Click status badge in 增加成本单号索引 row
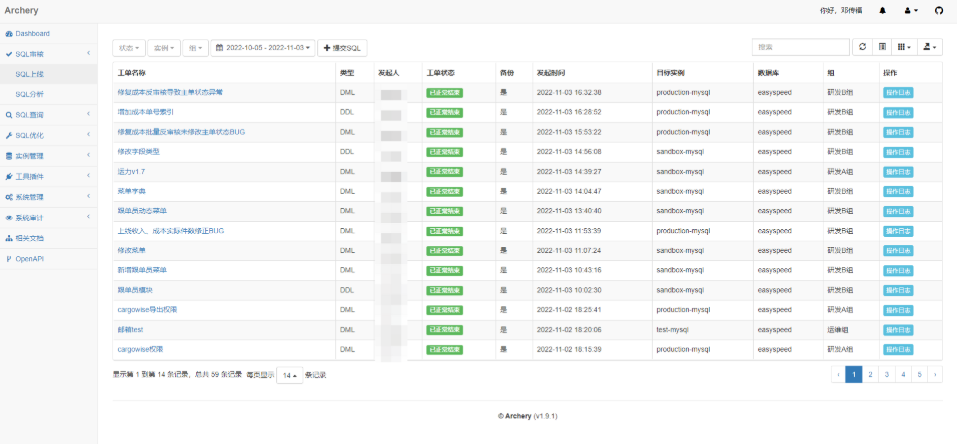This screenshot has height=444, width=957. [444, 112]
